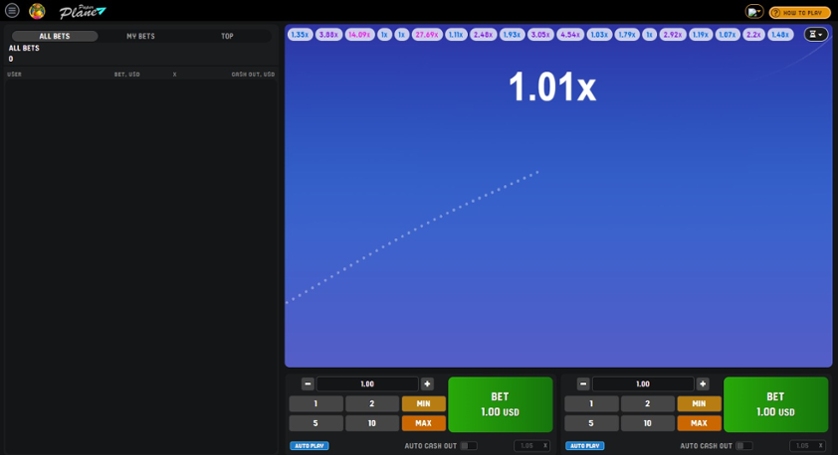This screenshot has width=838, height=455.
Task: Click the round game logo icon
Action: (x=37, y=11)
